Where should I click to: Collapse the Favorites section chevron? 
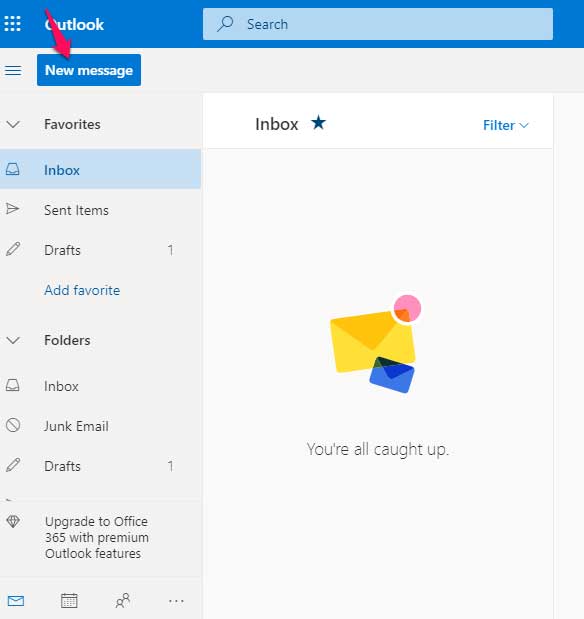(x=13, y=124)
